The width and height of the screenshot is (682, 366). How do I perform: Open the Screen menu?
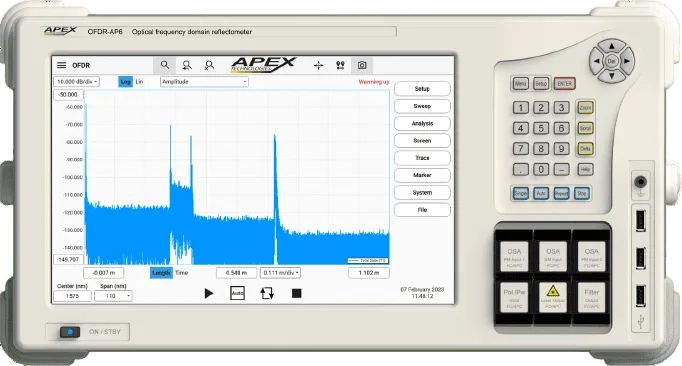(x=422, y=141)
